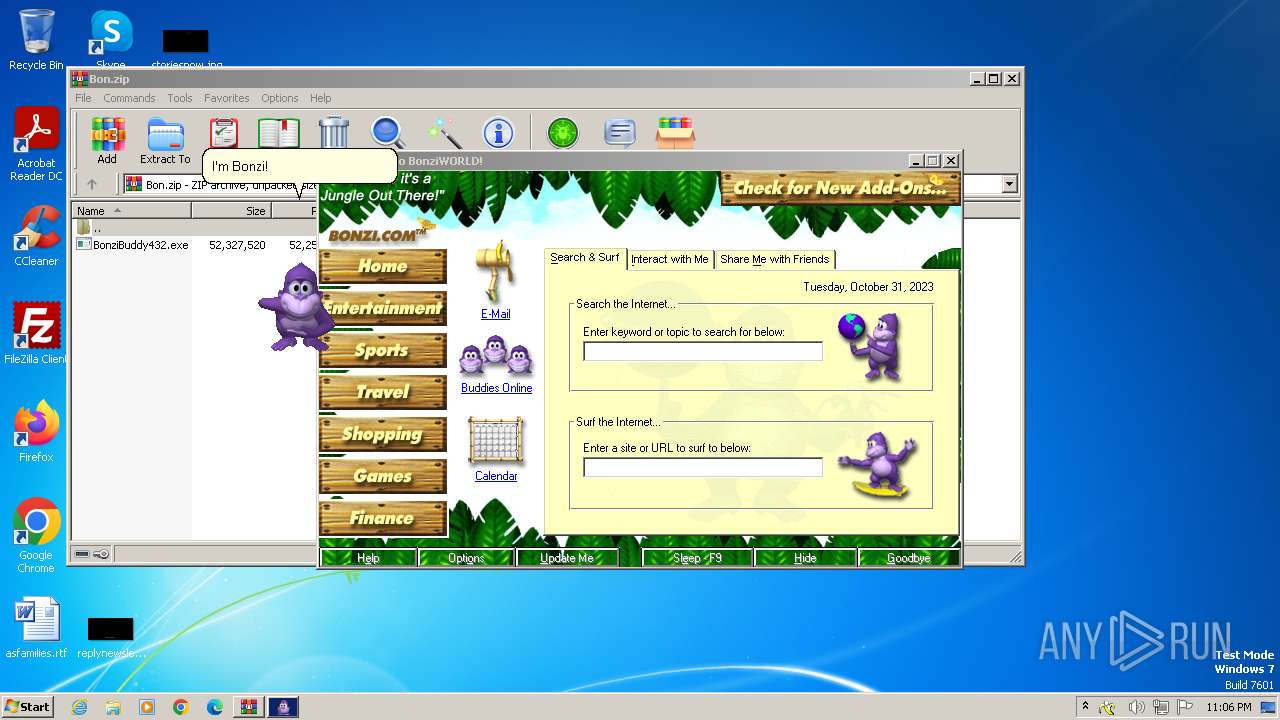Click the Add button in WinRAR toolbar
The height and width of the screenshot is (720, 1280).
click(x=107, y=139)
